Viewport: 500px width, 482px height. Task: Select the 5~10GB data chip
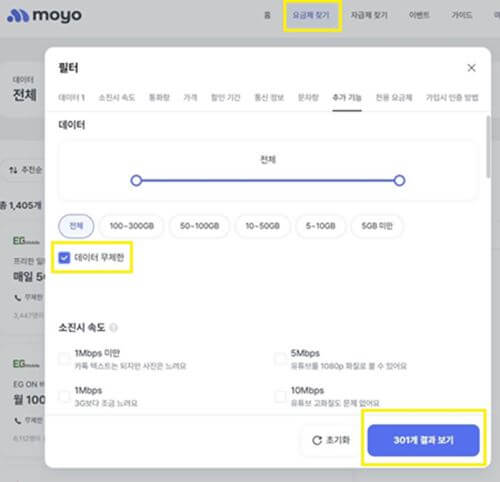click(x=320, y=226)
